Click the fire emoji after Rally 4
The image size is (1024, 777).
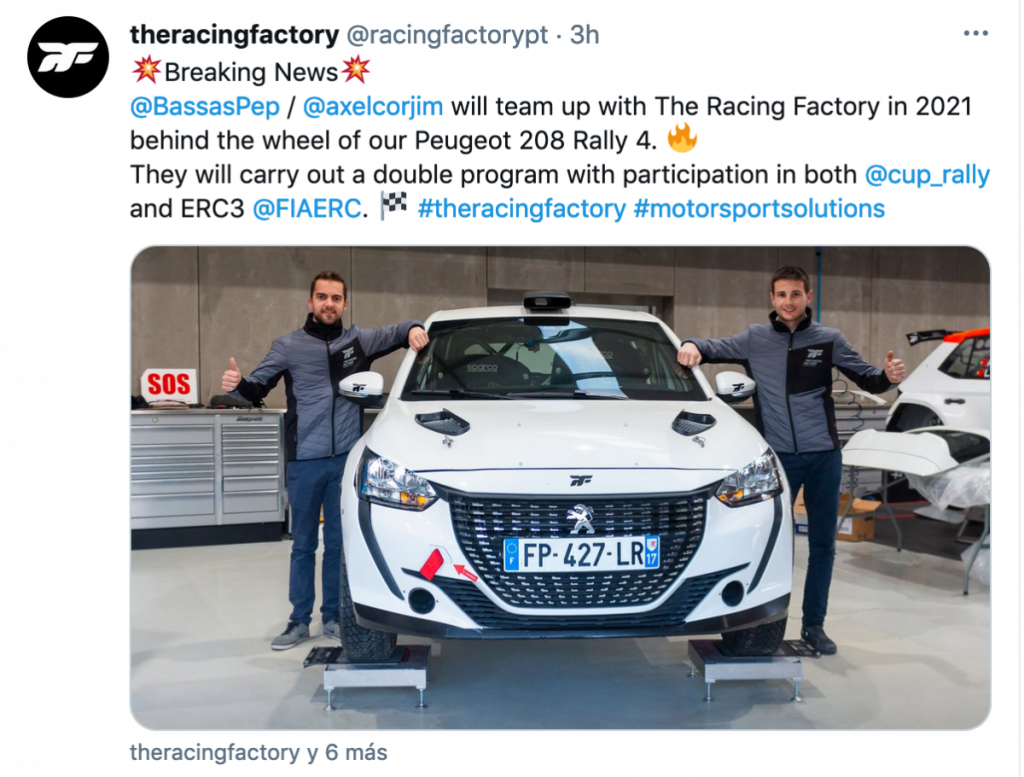(x=682, y=138)
